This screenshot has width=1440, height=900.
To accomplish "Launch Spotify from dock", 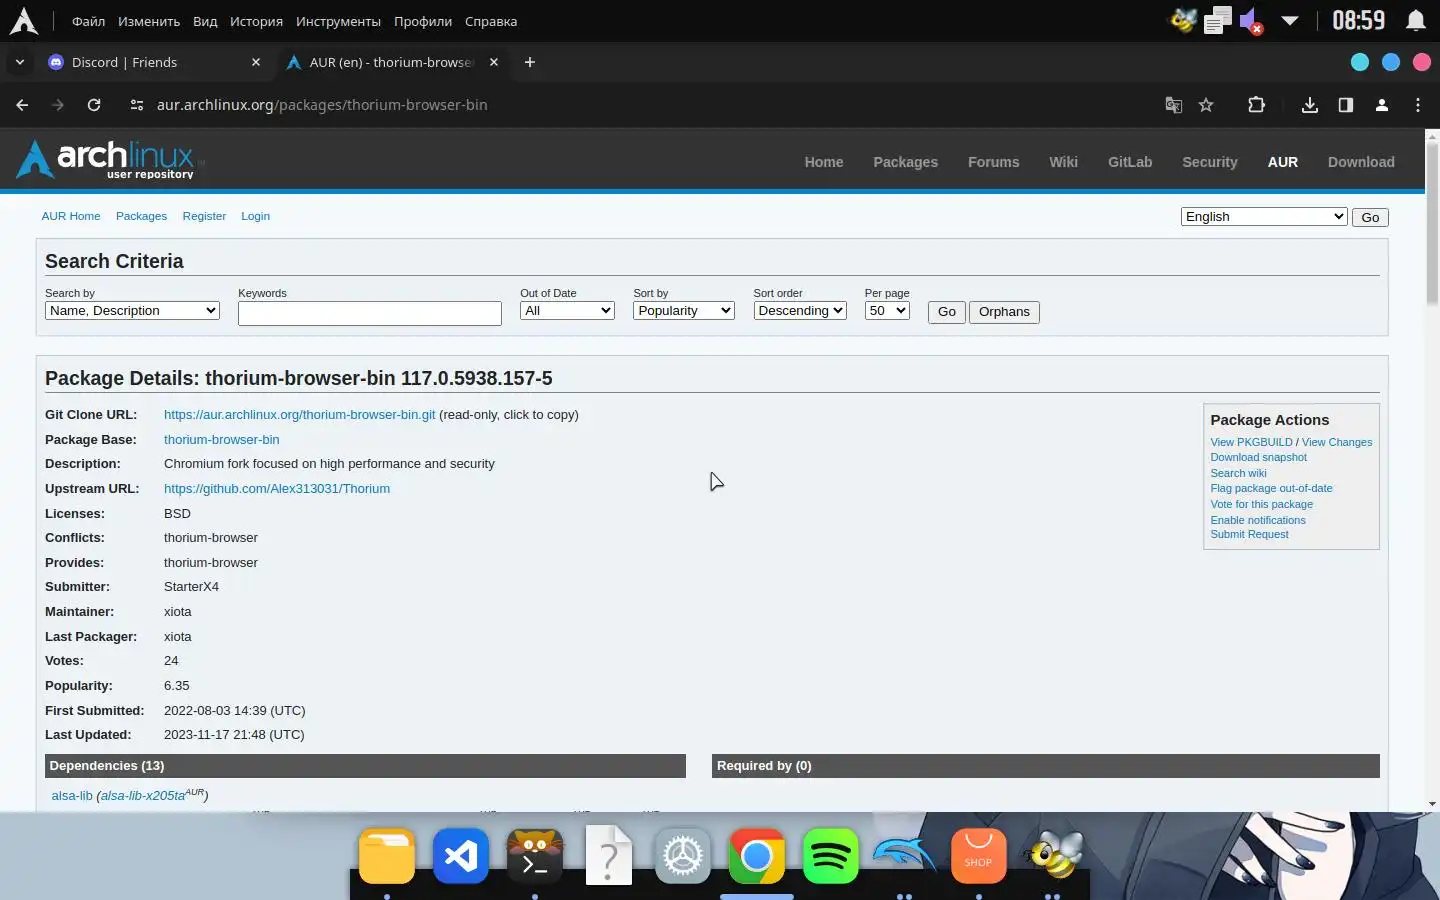I will tap(830, 856).
